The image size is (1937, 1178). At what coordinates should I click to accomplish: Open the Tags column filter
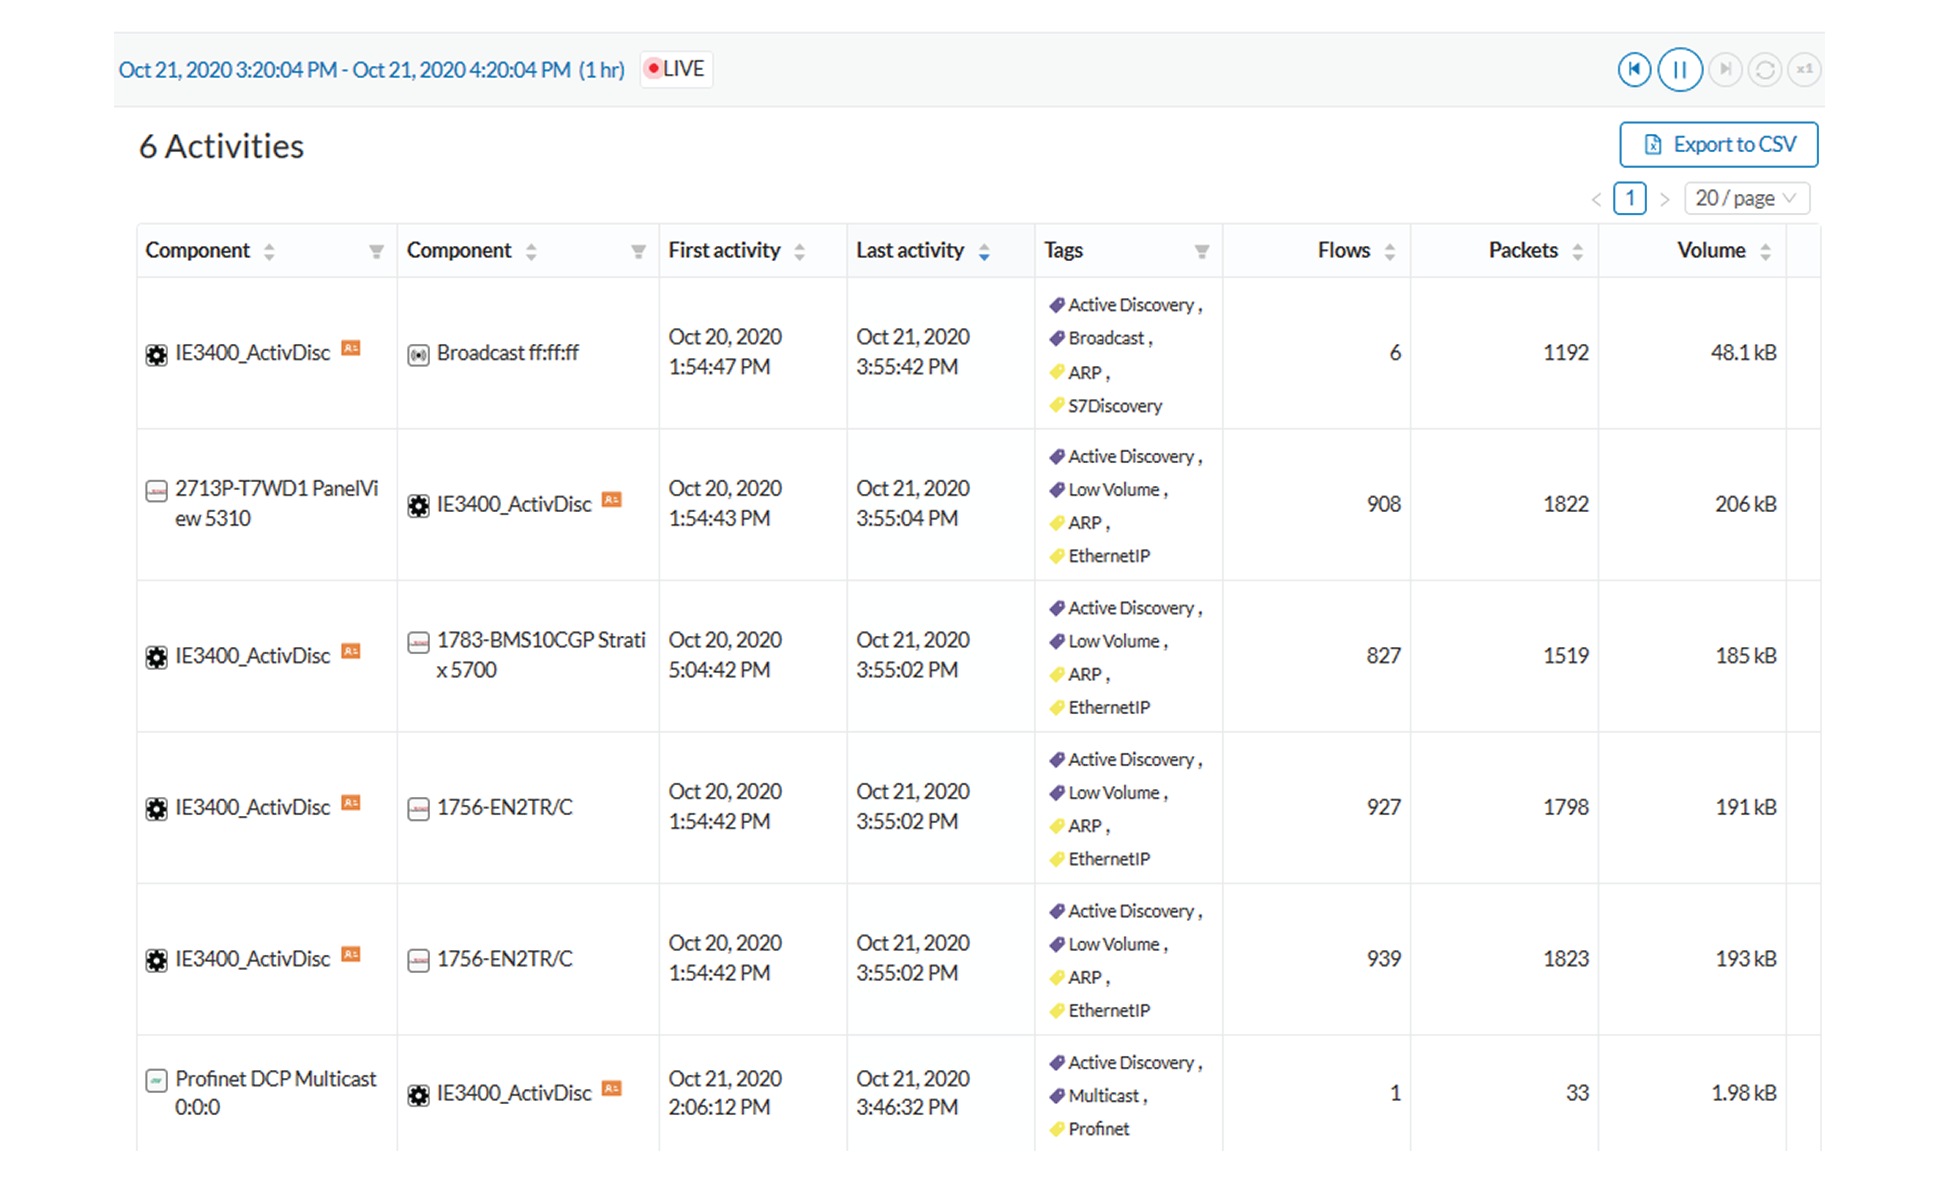coord(1201,252)
